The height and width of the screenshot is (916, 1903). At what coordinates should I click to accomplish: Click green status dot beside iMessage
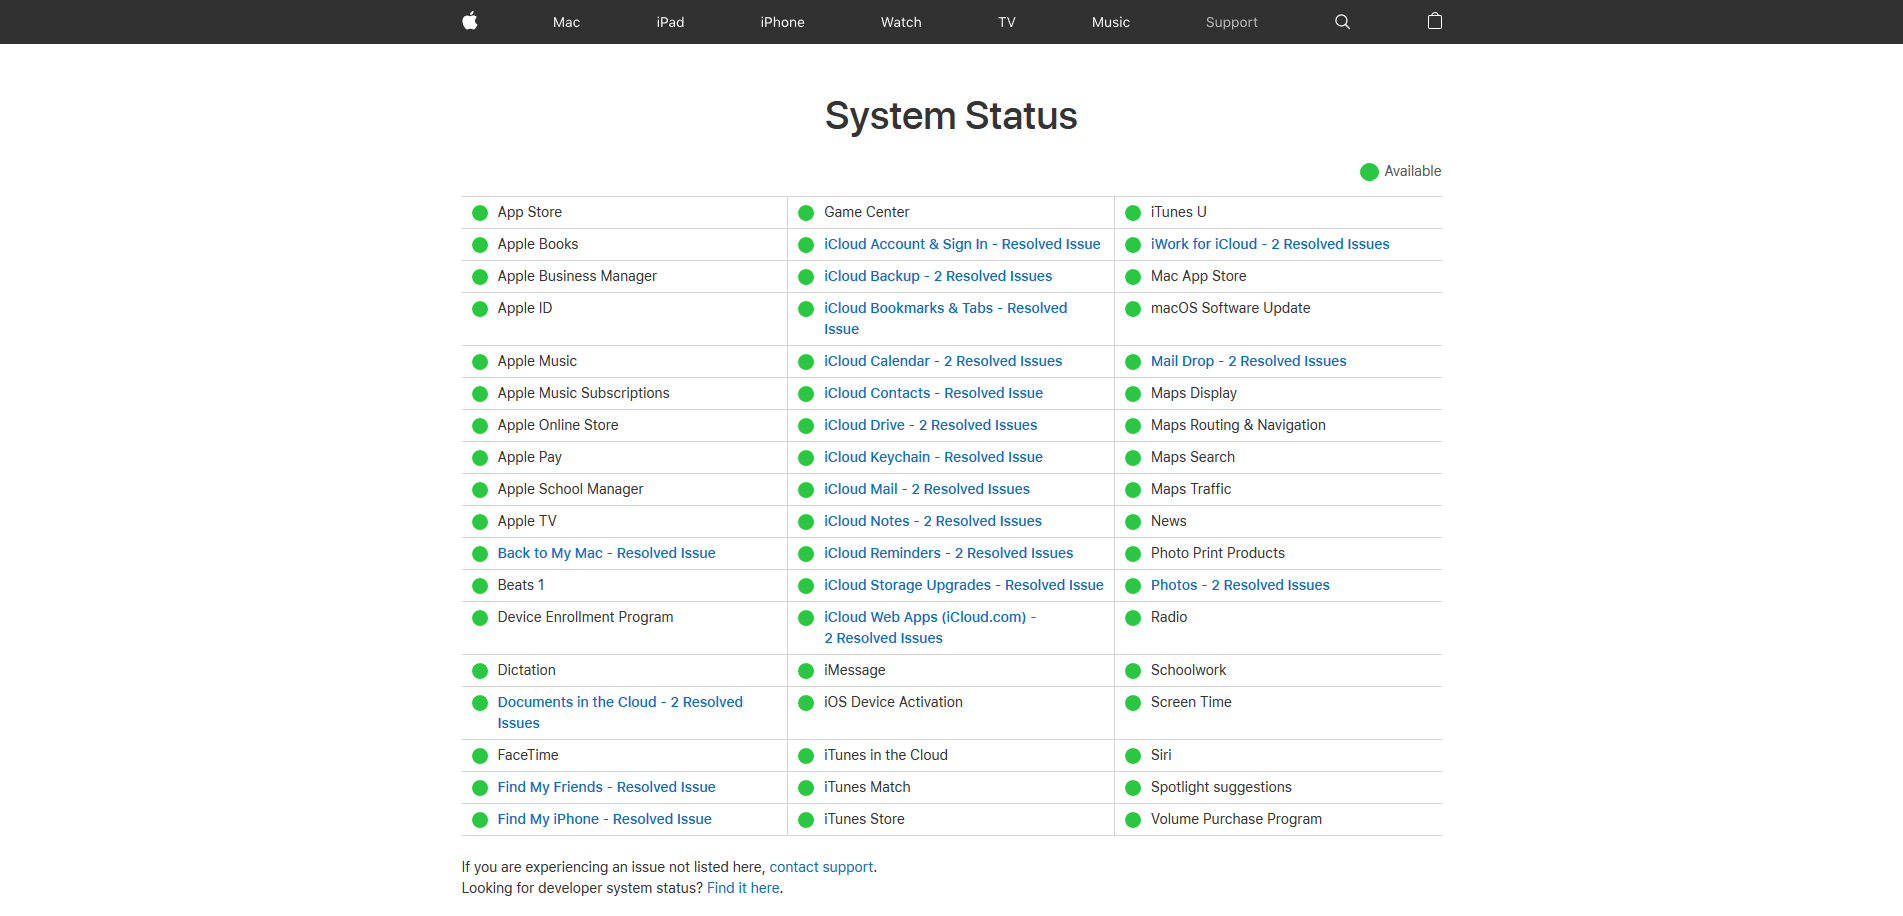click(x=806, y=671)
